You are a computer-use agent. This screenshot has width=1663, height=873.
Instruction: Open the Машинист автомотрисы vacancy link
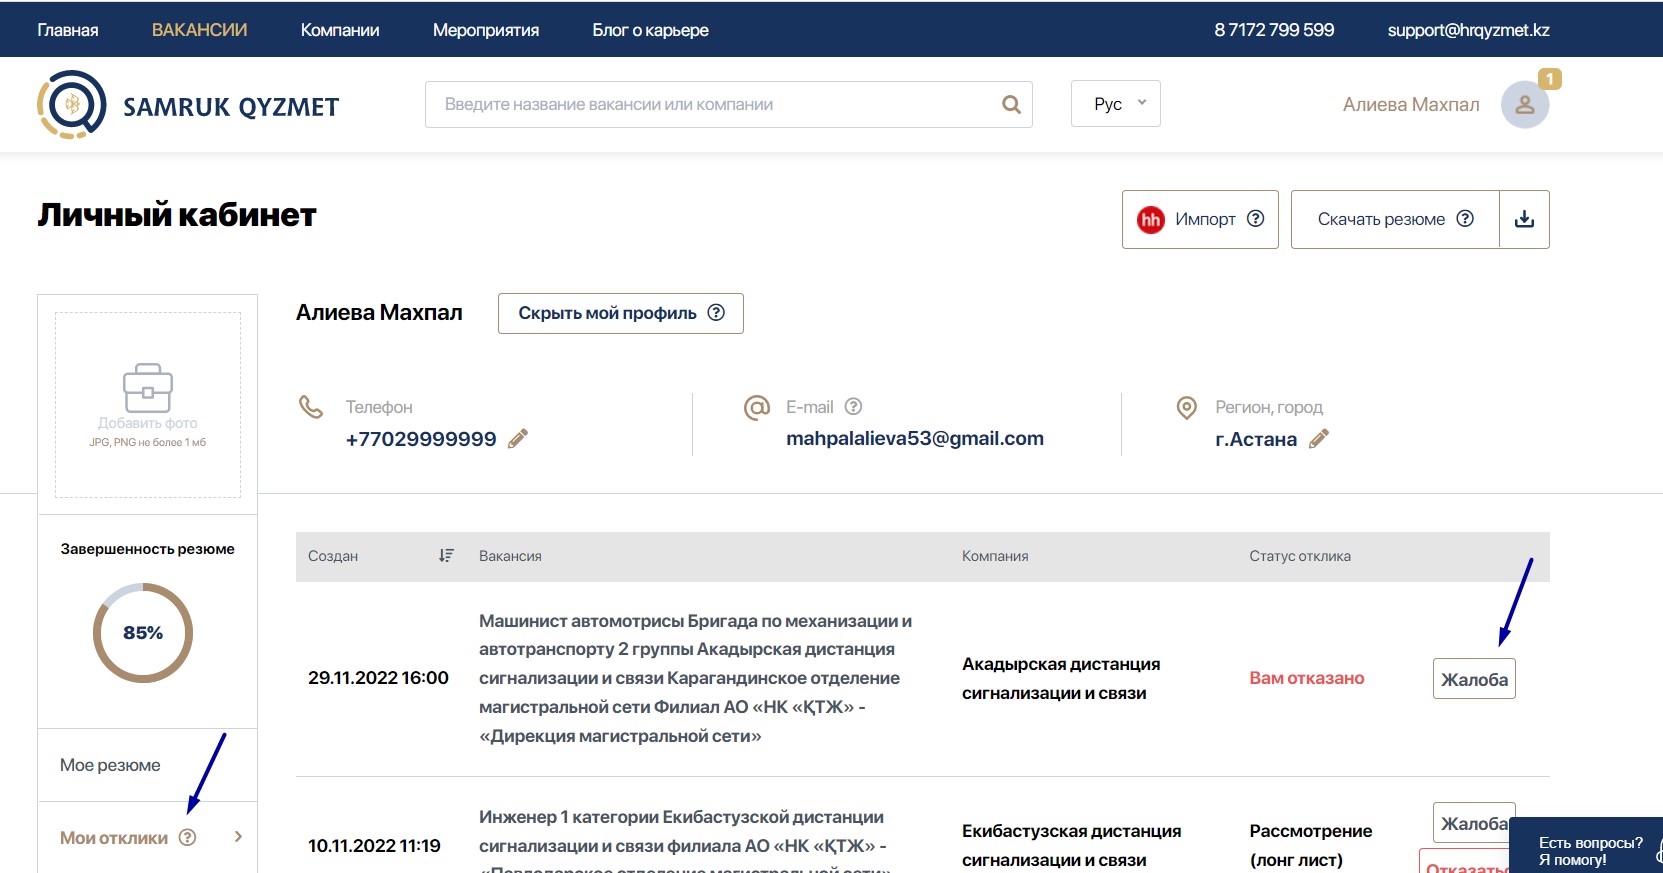point(696,678)
